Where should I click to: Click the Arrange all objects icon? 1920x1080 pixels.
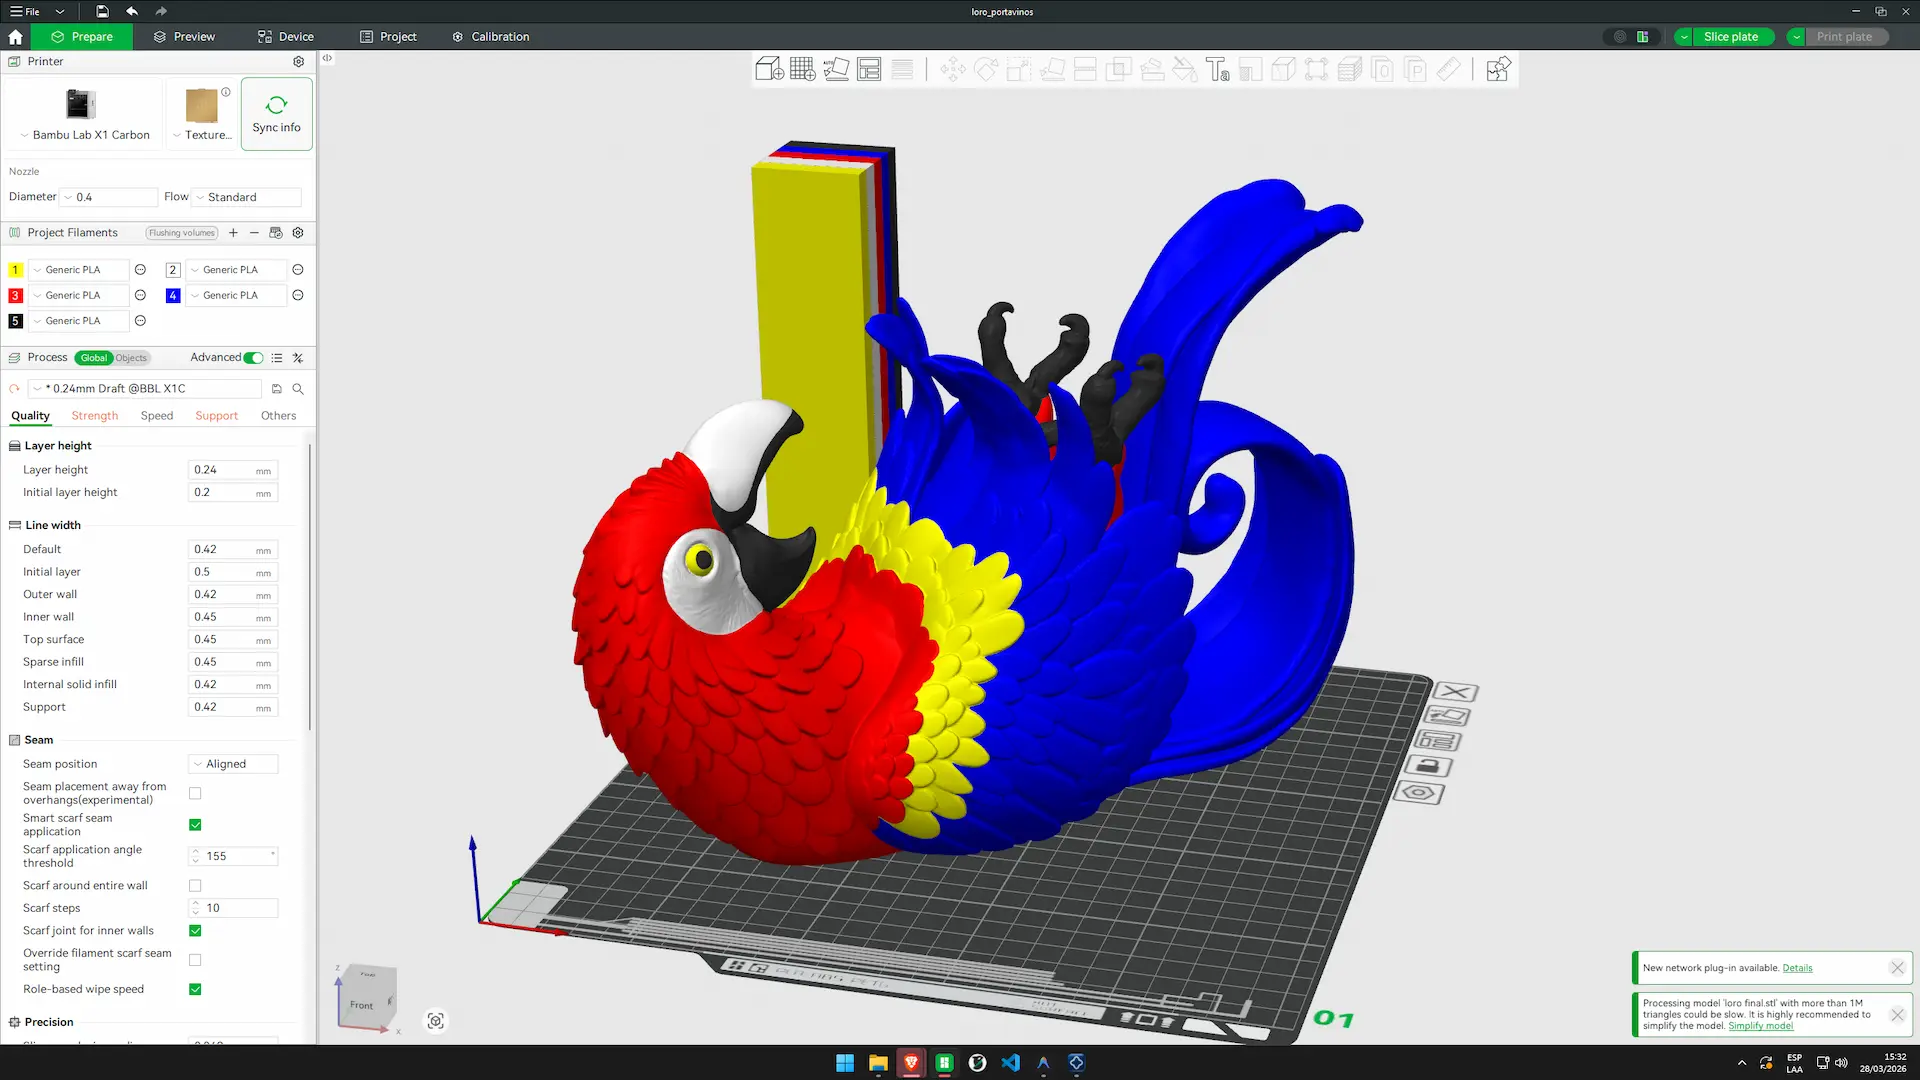tap(869, 69)
